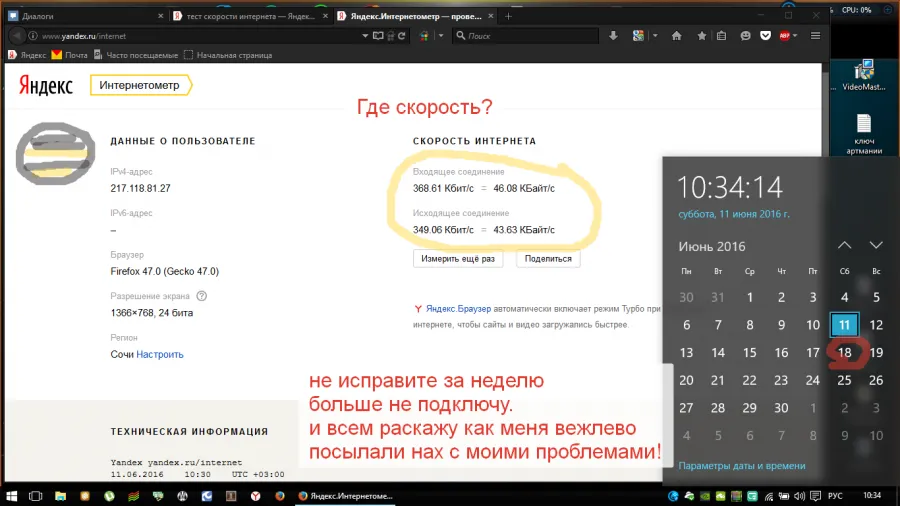Close the 'Диалоги' tab

pos(160,16)
